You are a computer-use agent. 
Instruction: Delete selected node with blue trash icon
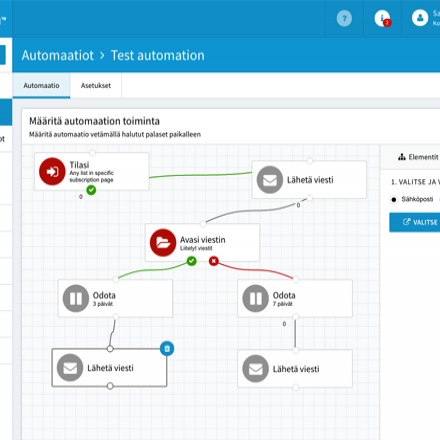point(167,349)
